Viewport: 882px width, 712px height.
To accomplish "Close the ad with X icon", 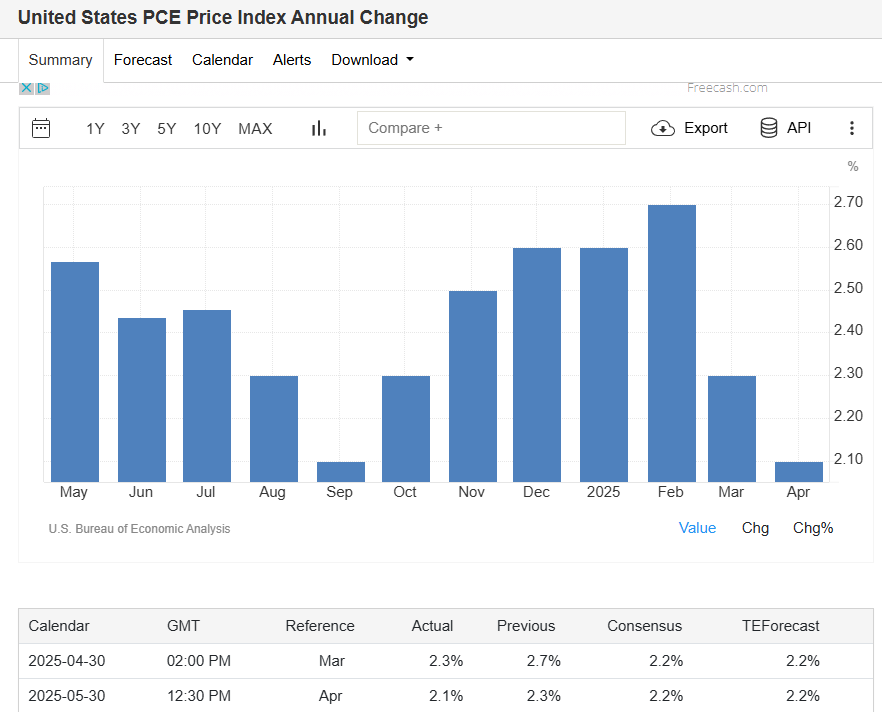I will click(26, 88).
